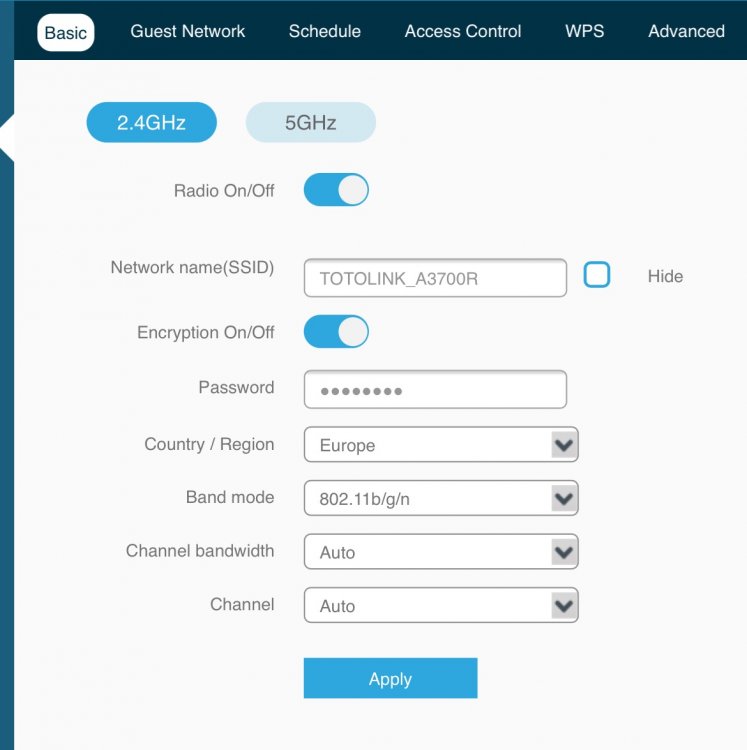Viewport: 747px width, 750px height.
Task: Expand the Band mode dropdown
Action: (440, 498)
